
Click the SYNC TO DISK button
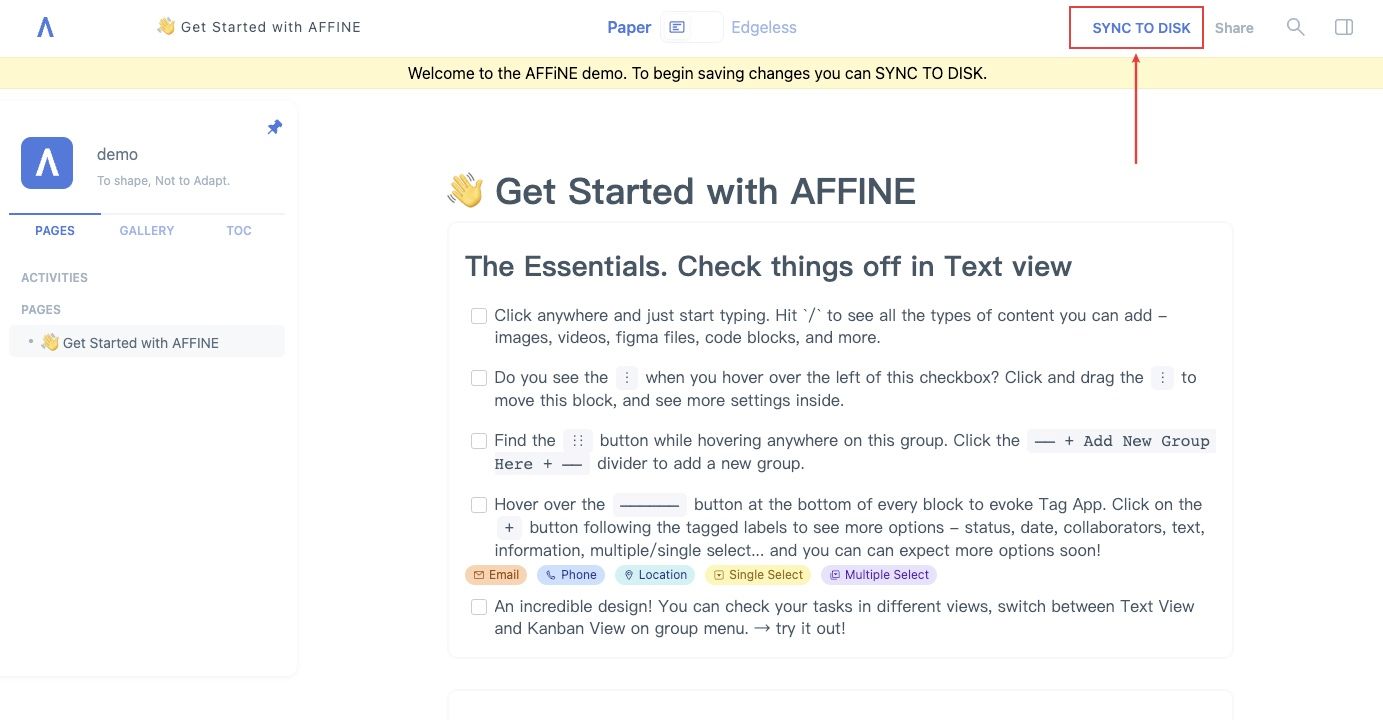click(1141, 28)
